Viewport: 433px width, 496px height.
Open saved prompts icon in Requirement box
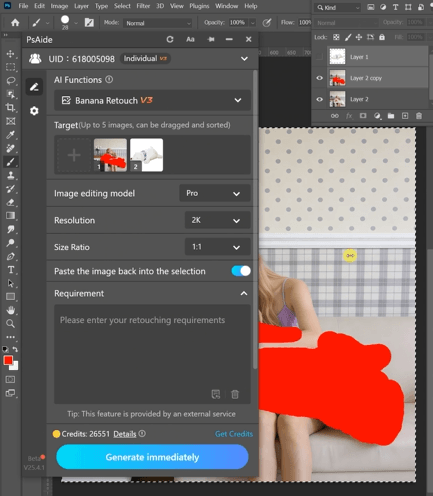point(216,394)
